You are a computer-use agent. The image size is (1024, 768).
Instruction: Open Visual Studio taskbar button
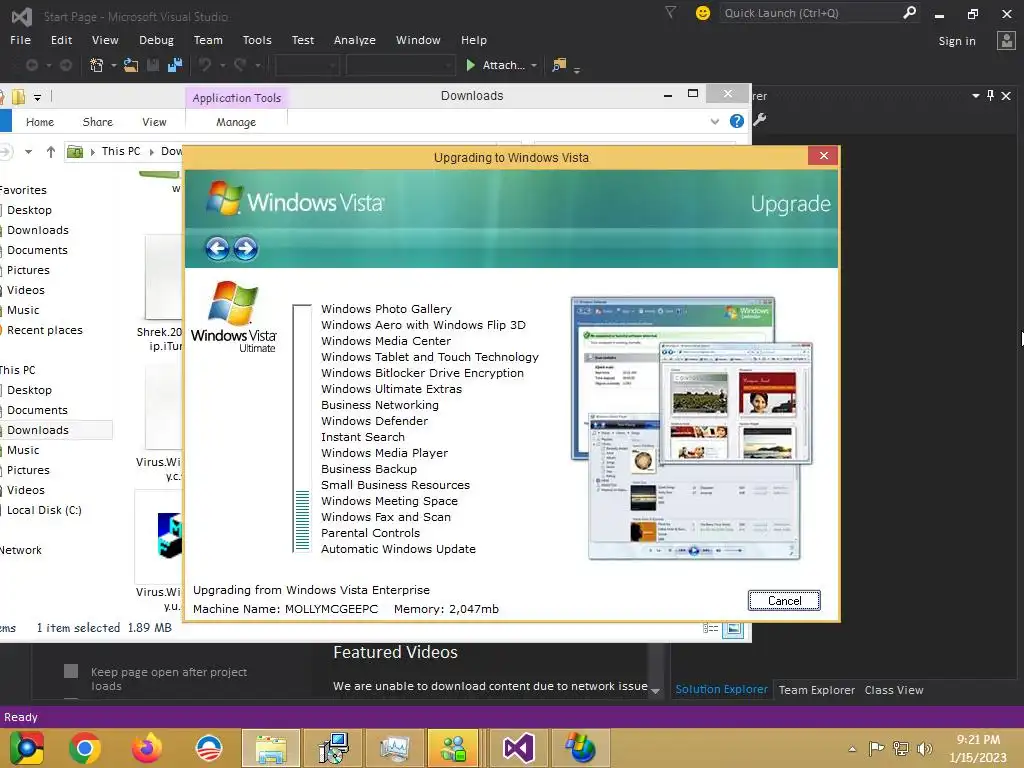(x=519, y=748)
